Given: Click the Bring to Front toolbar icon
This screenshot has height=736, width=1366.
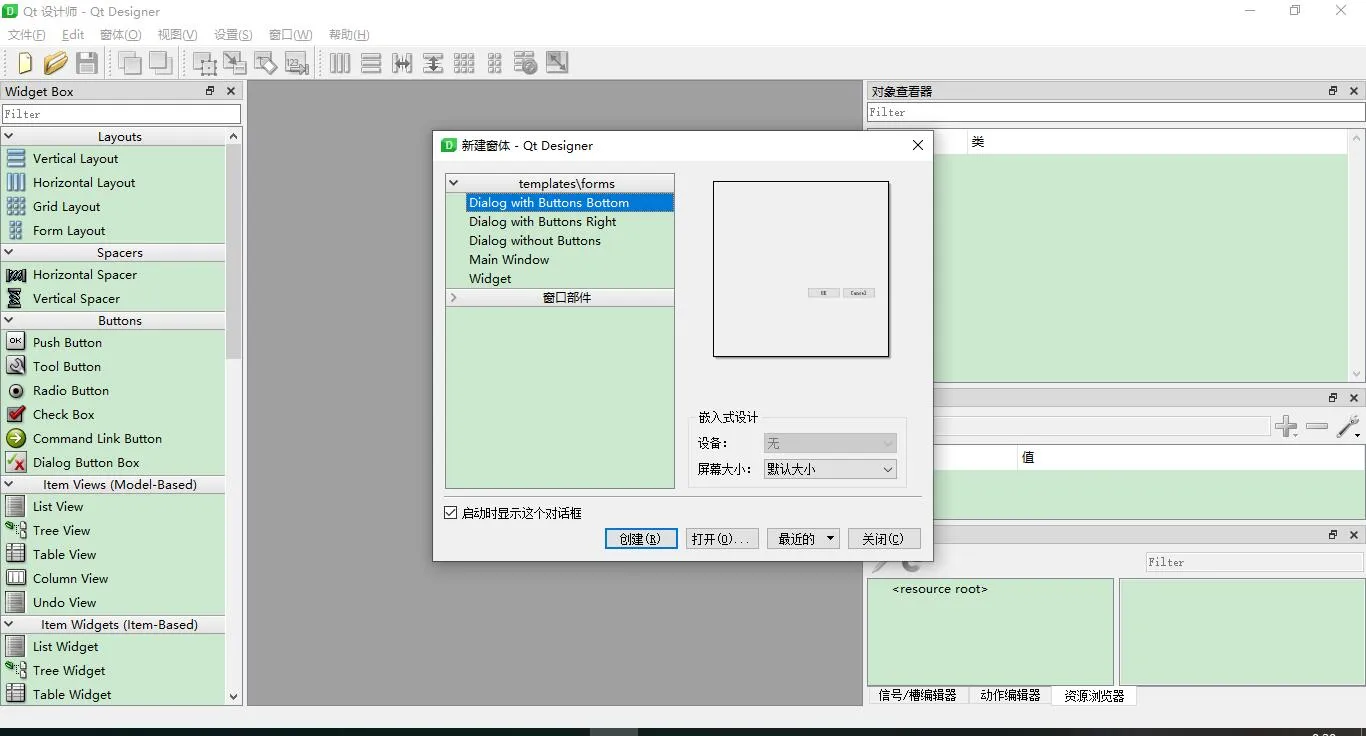Looking at the screenshot, I should pyautogui.click(x=161, y=63).
